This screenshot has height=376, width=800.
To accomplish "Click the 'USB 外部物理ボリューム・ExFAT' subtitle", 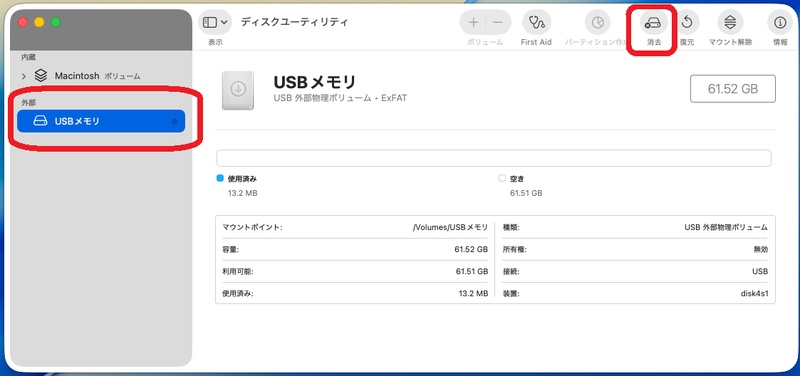I will (340, 98).
